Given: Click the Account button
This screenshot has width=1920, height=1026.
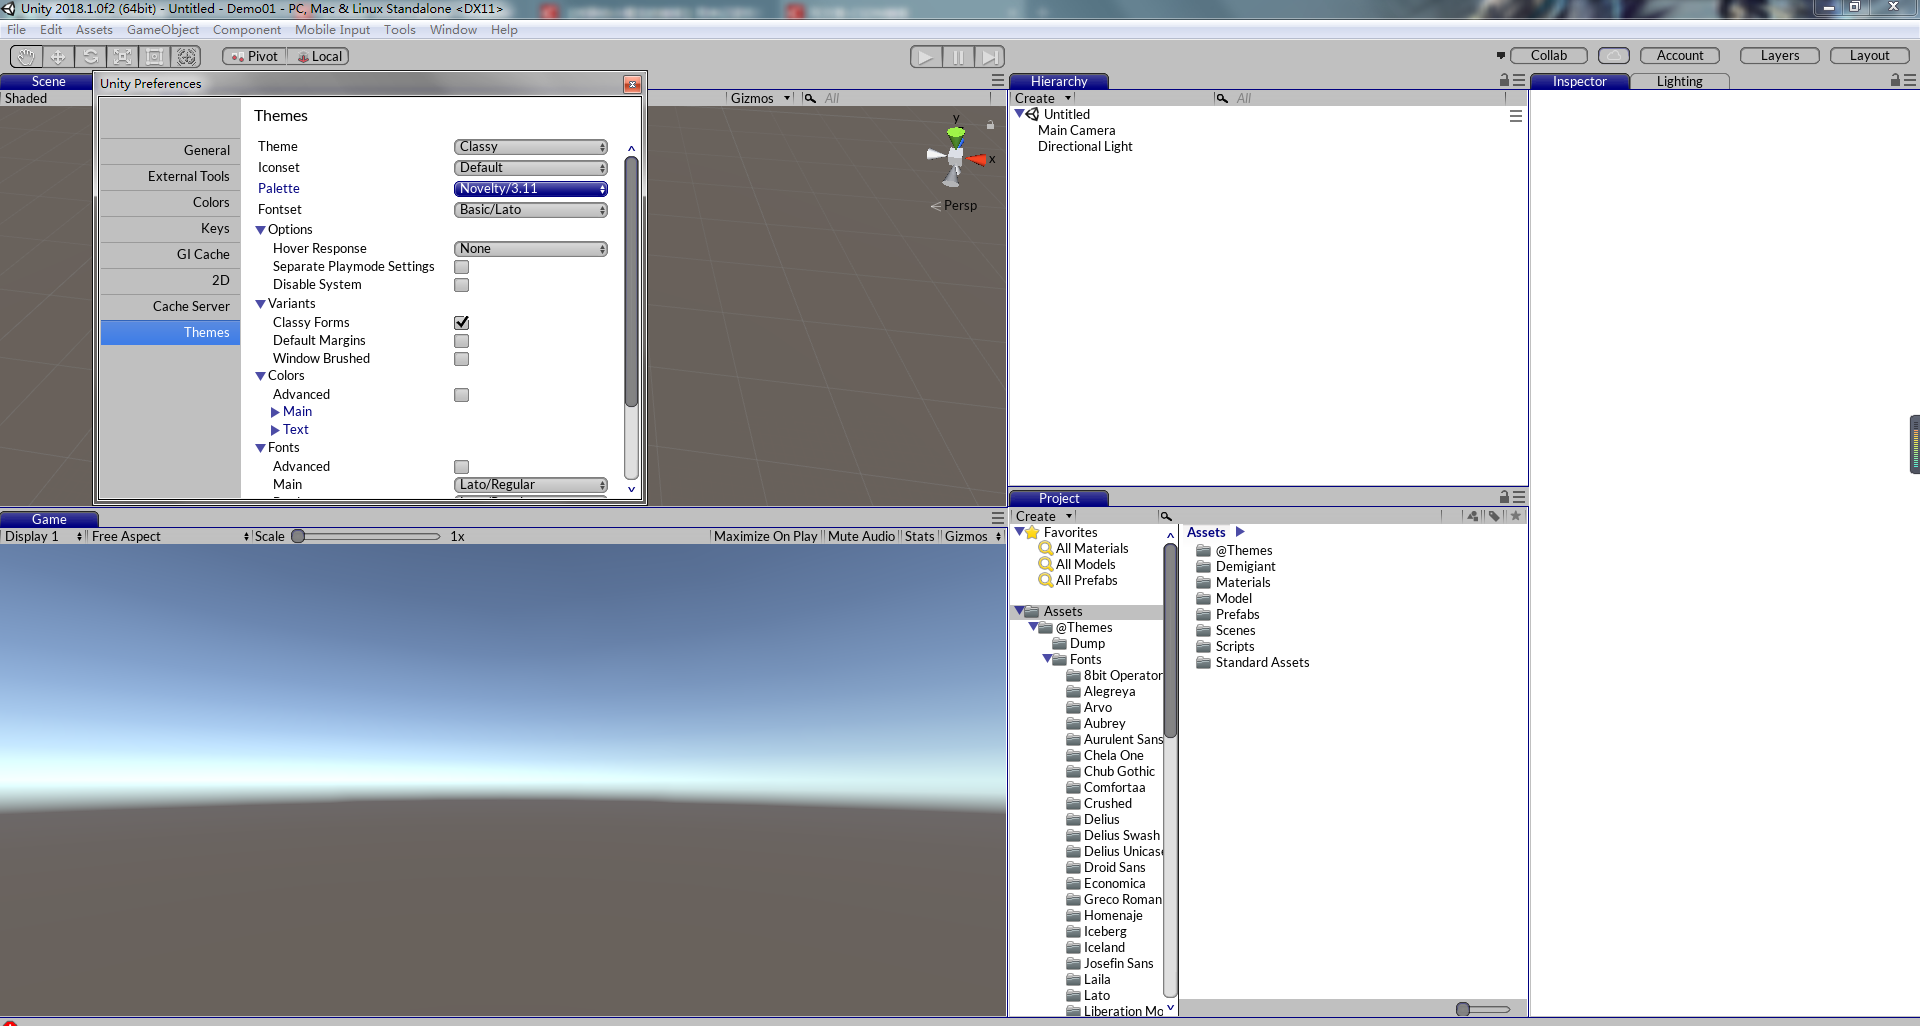Looking at the screenshot, I should (1679, 55).
